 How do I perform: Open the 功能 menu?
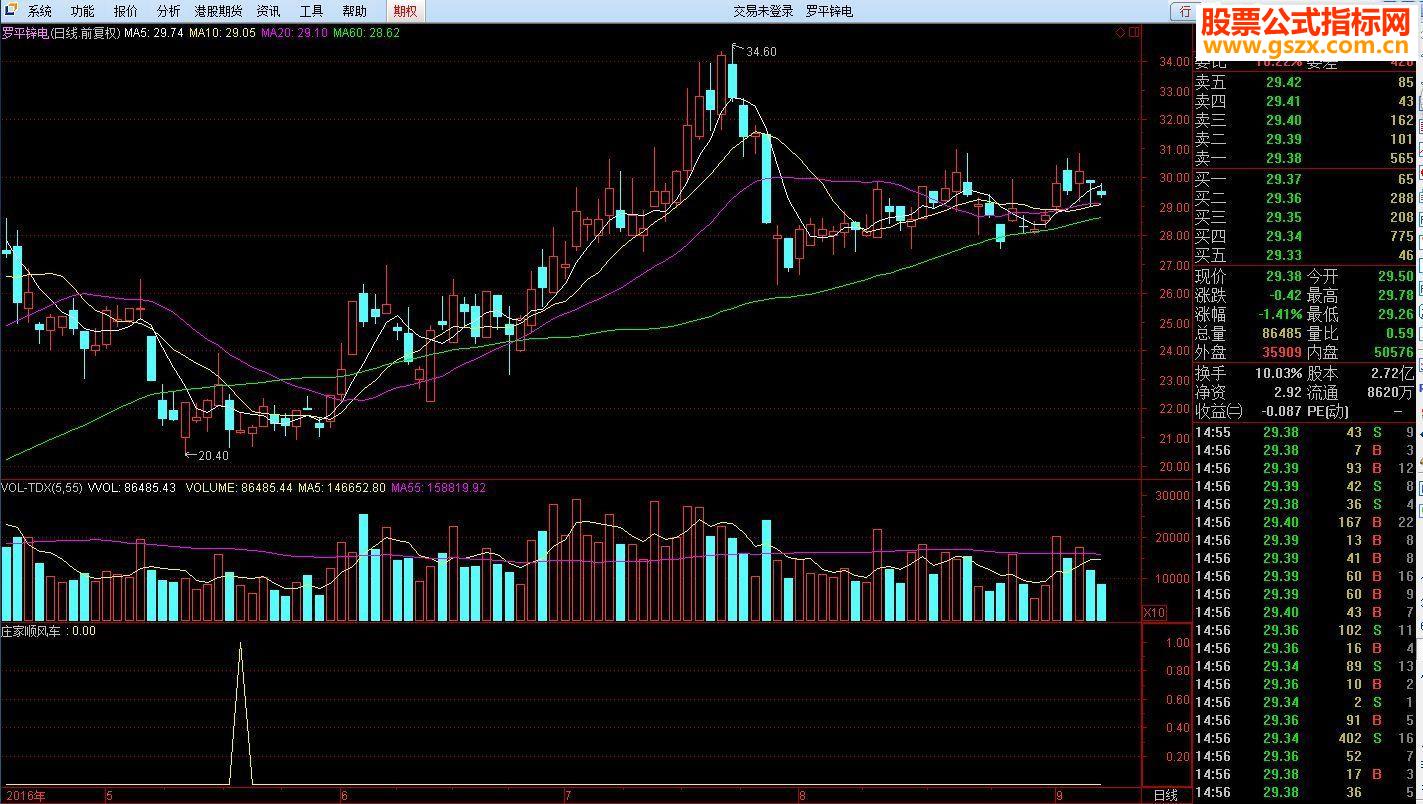[x=83, y=11]
